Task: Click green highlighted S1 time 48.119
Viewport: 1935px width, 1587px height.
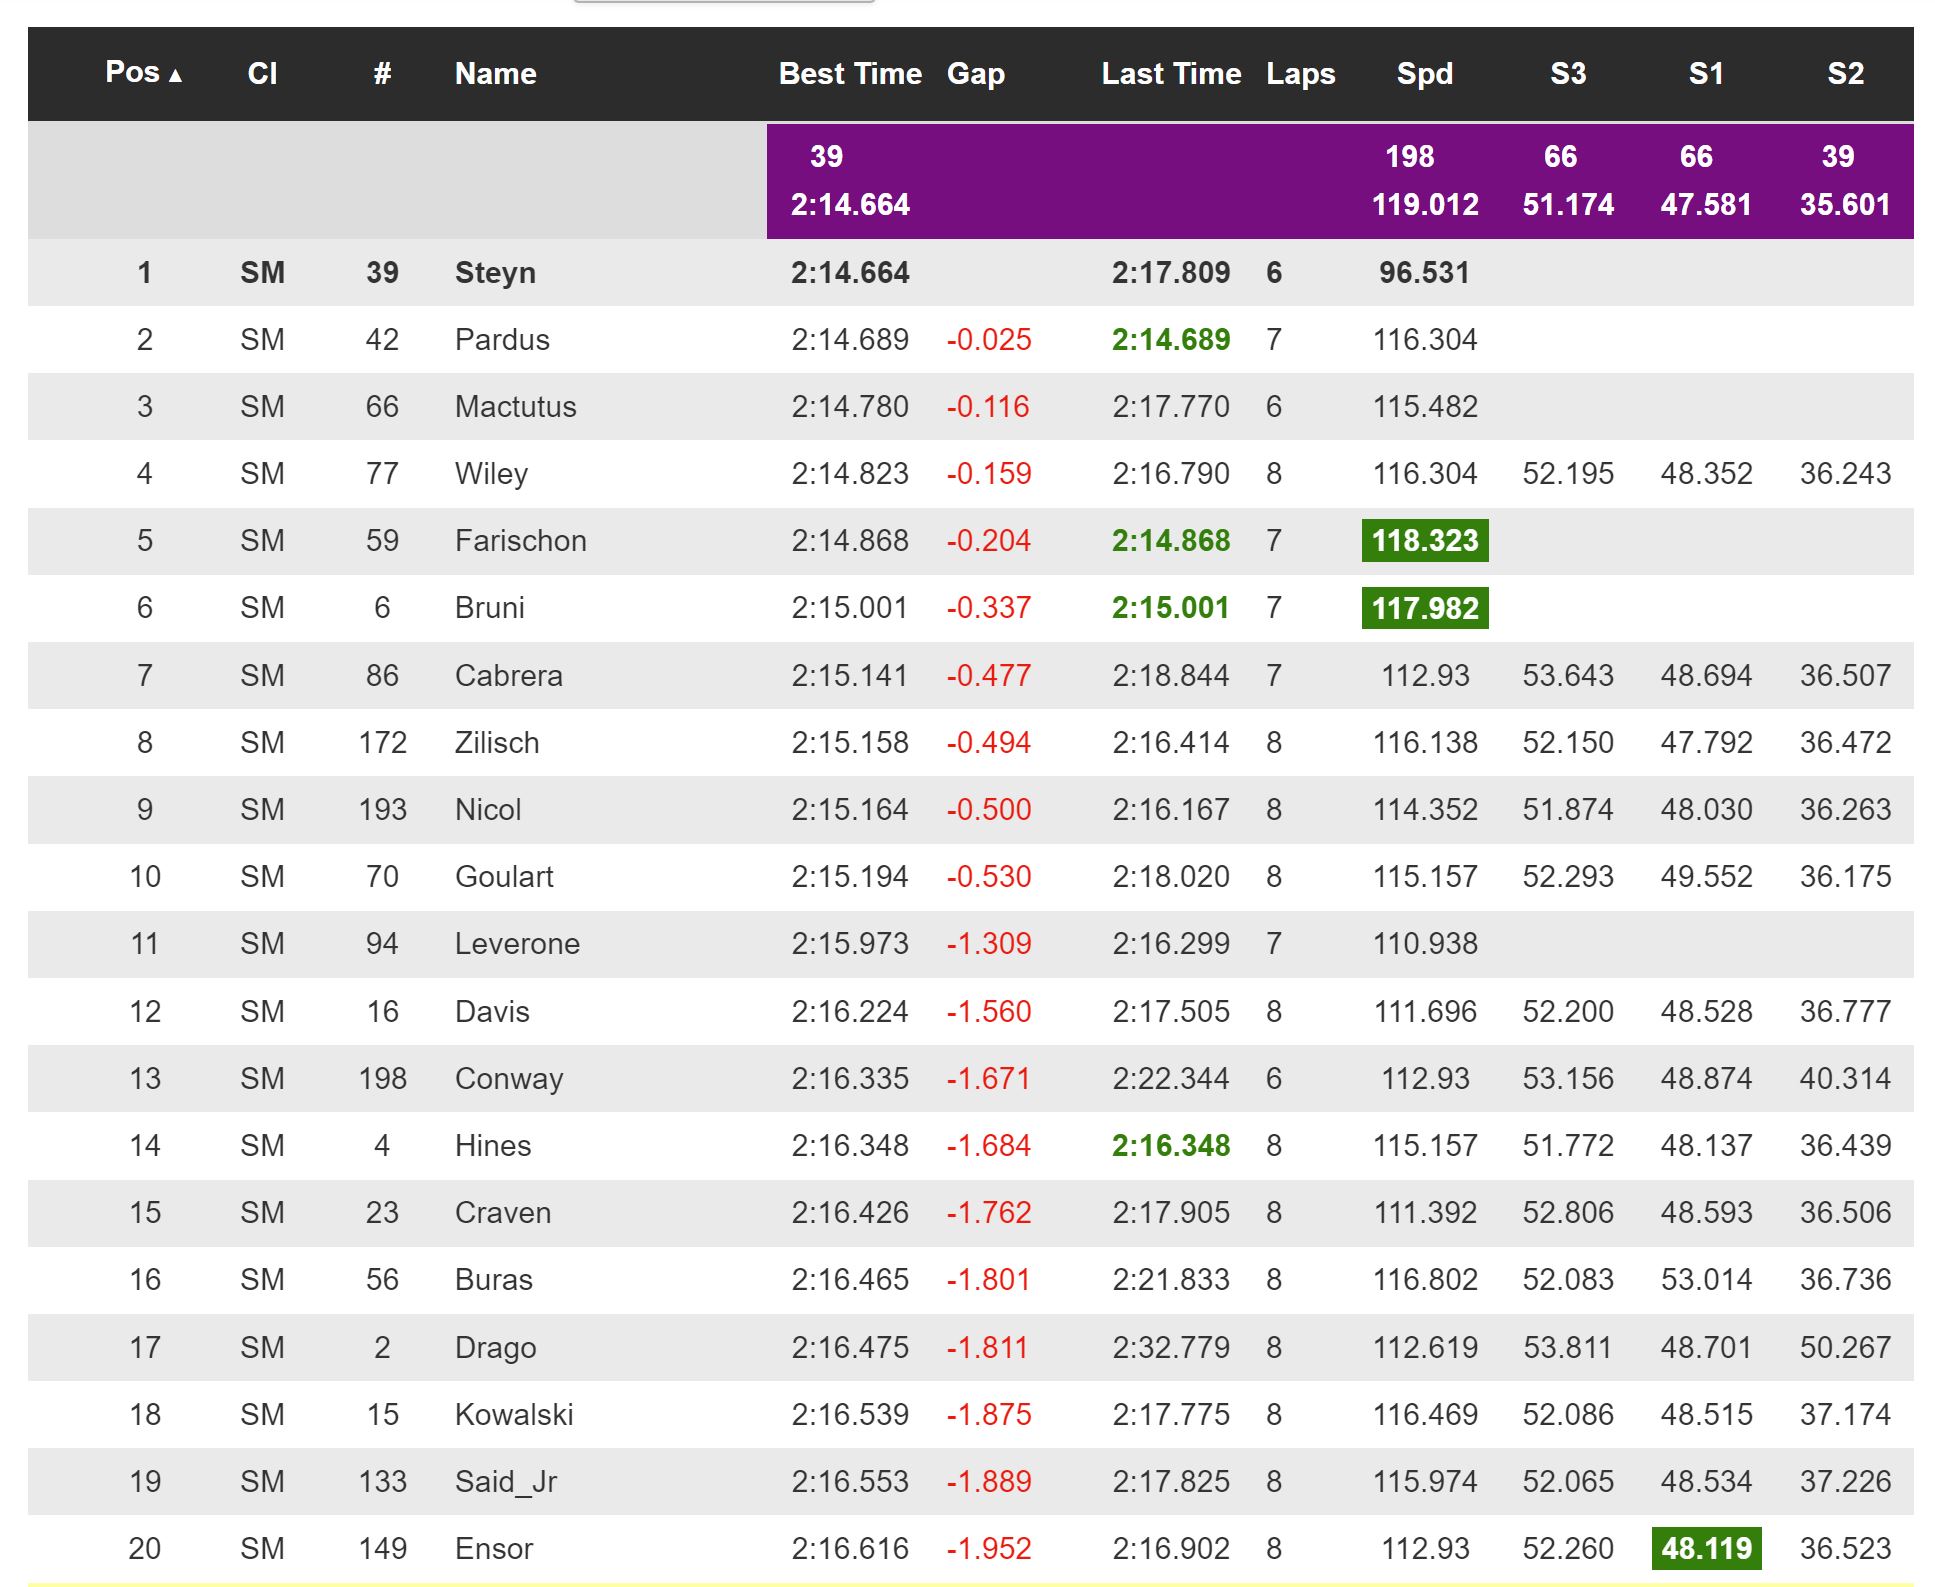Action: click(1706, 1549)
